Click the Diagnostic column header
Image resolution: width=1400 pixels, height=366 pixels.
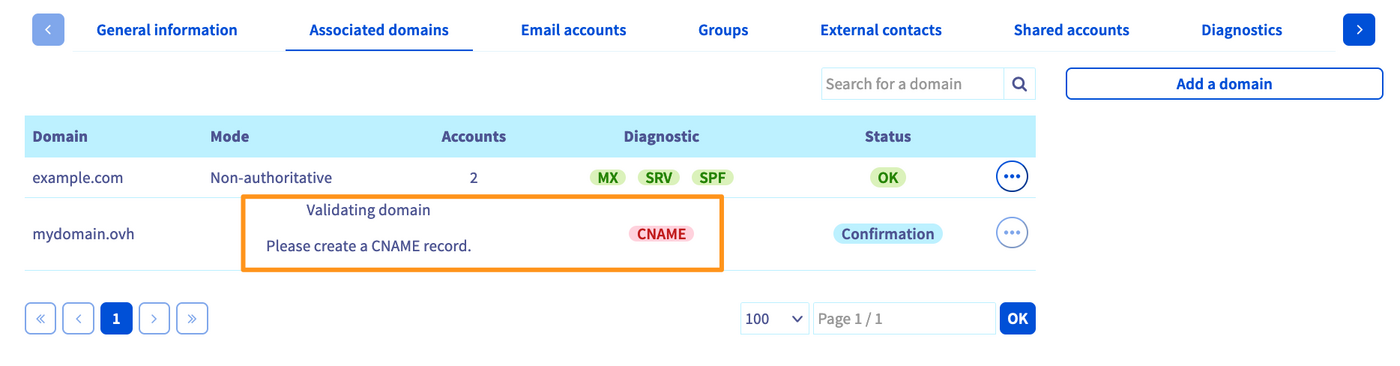(661, 136)
